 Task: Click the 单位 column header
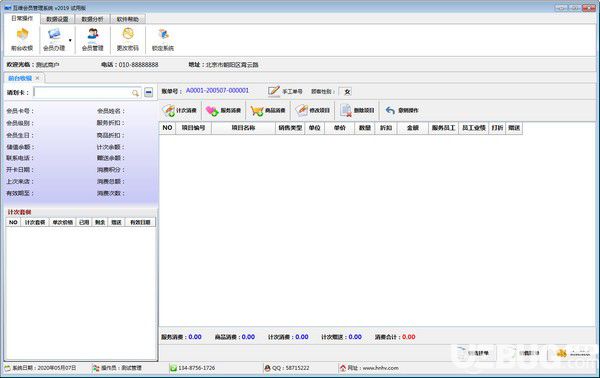pos(315,128)
